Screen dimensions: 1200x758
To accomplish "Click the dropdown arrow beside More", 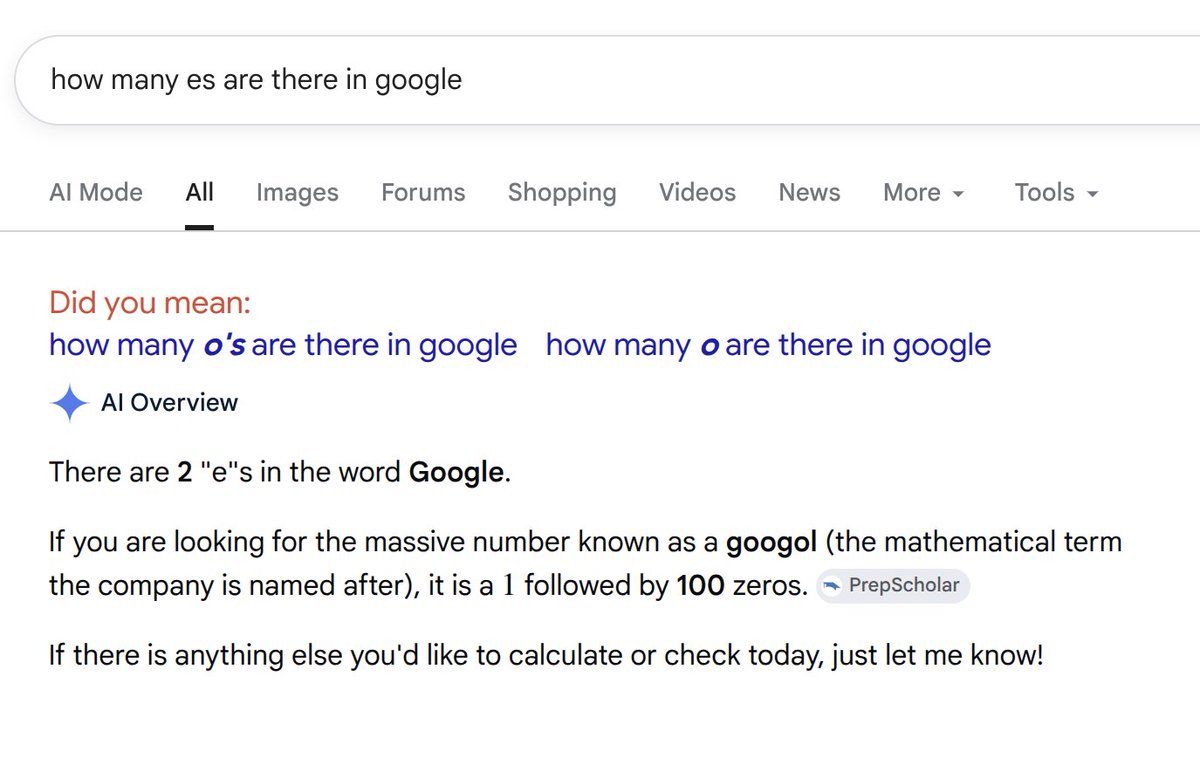I will (958, 194).
